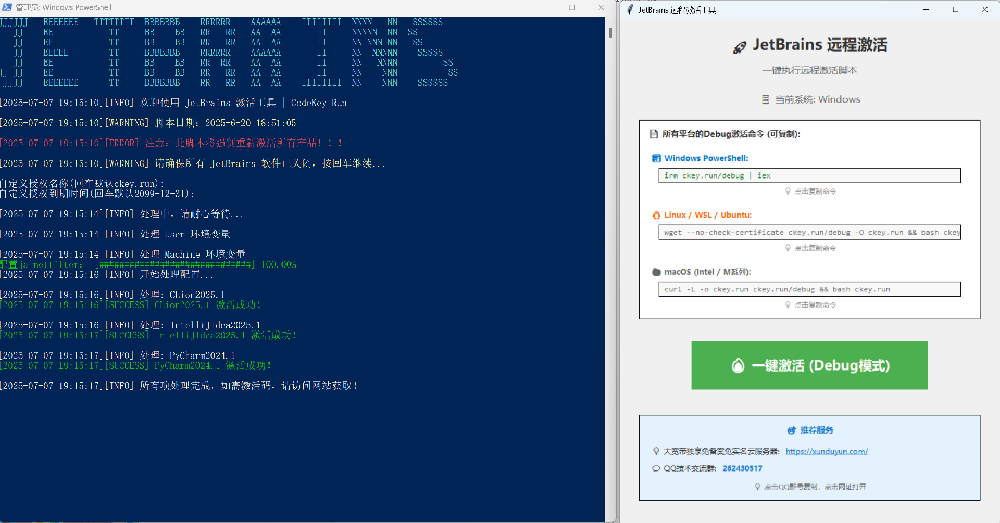Click the document icon beside 所有平台的Debug激活命令
The height and width of the screenshot is (523, 1000).
click(x=654, y=134)
